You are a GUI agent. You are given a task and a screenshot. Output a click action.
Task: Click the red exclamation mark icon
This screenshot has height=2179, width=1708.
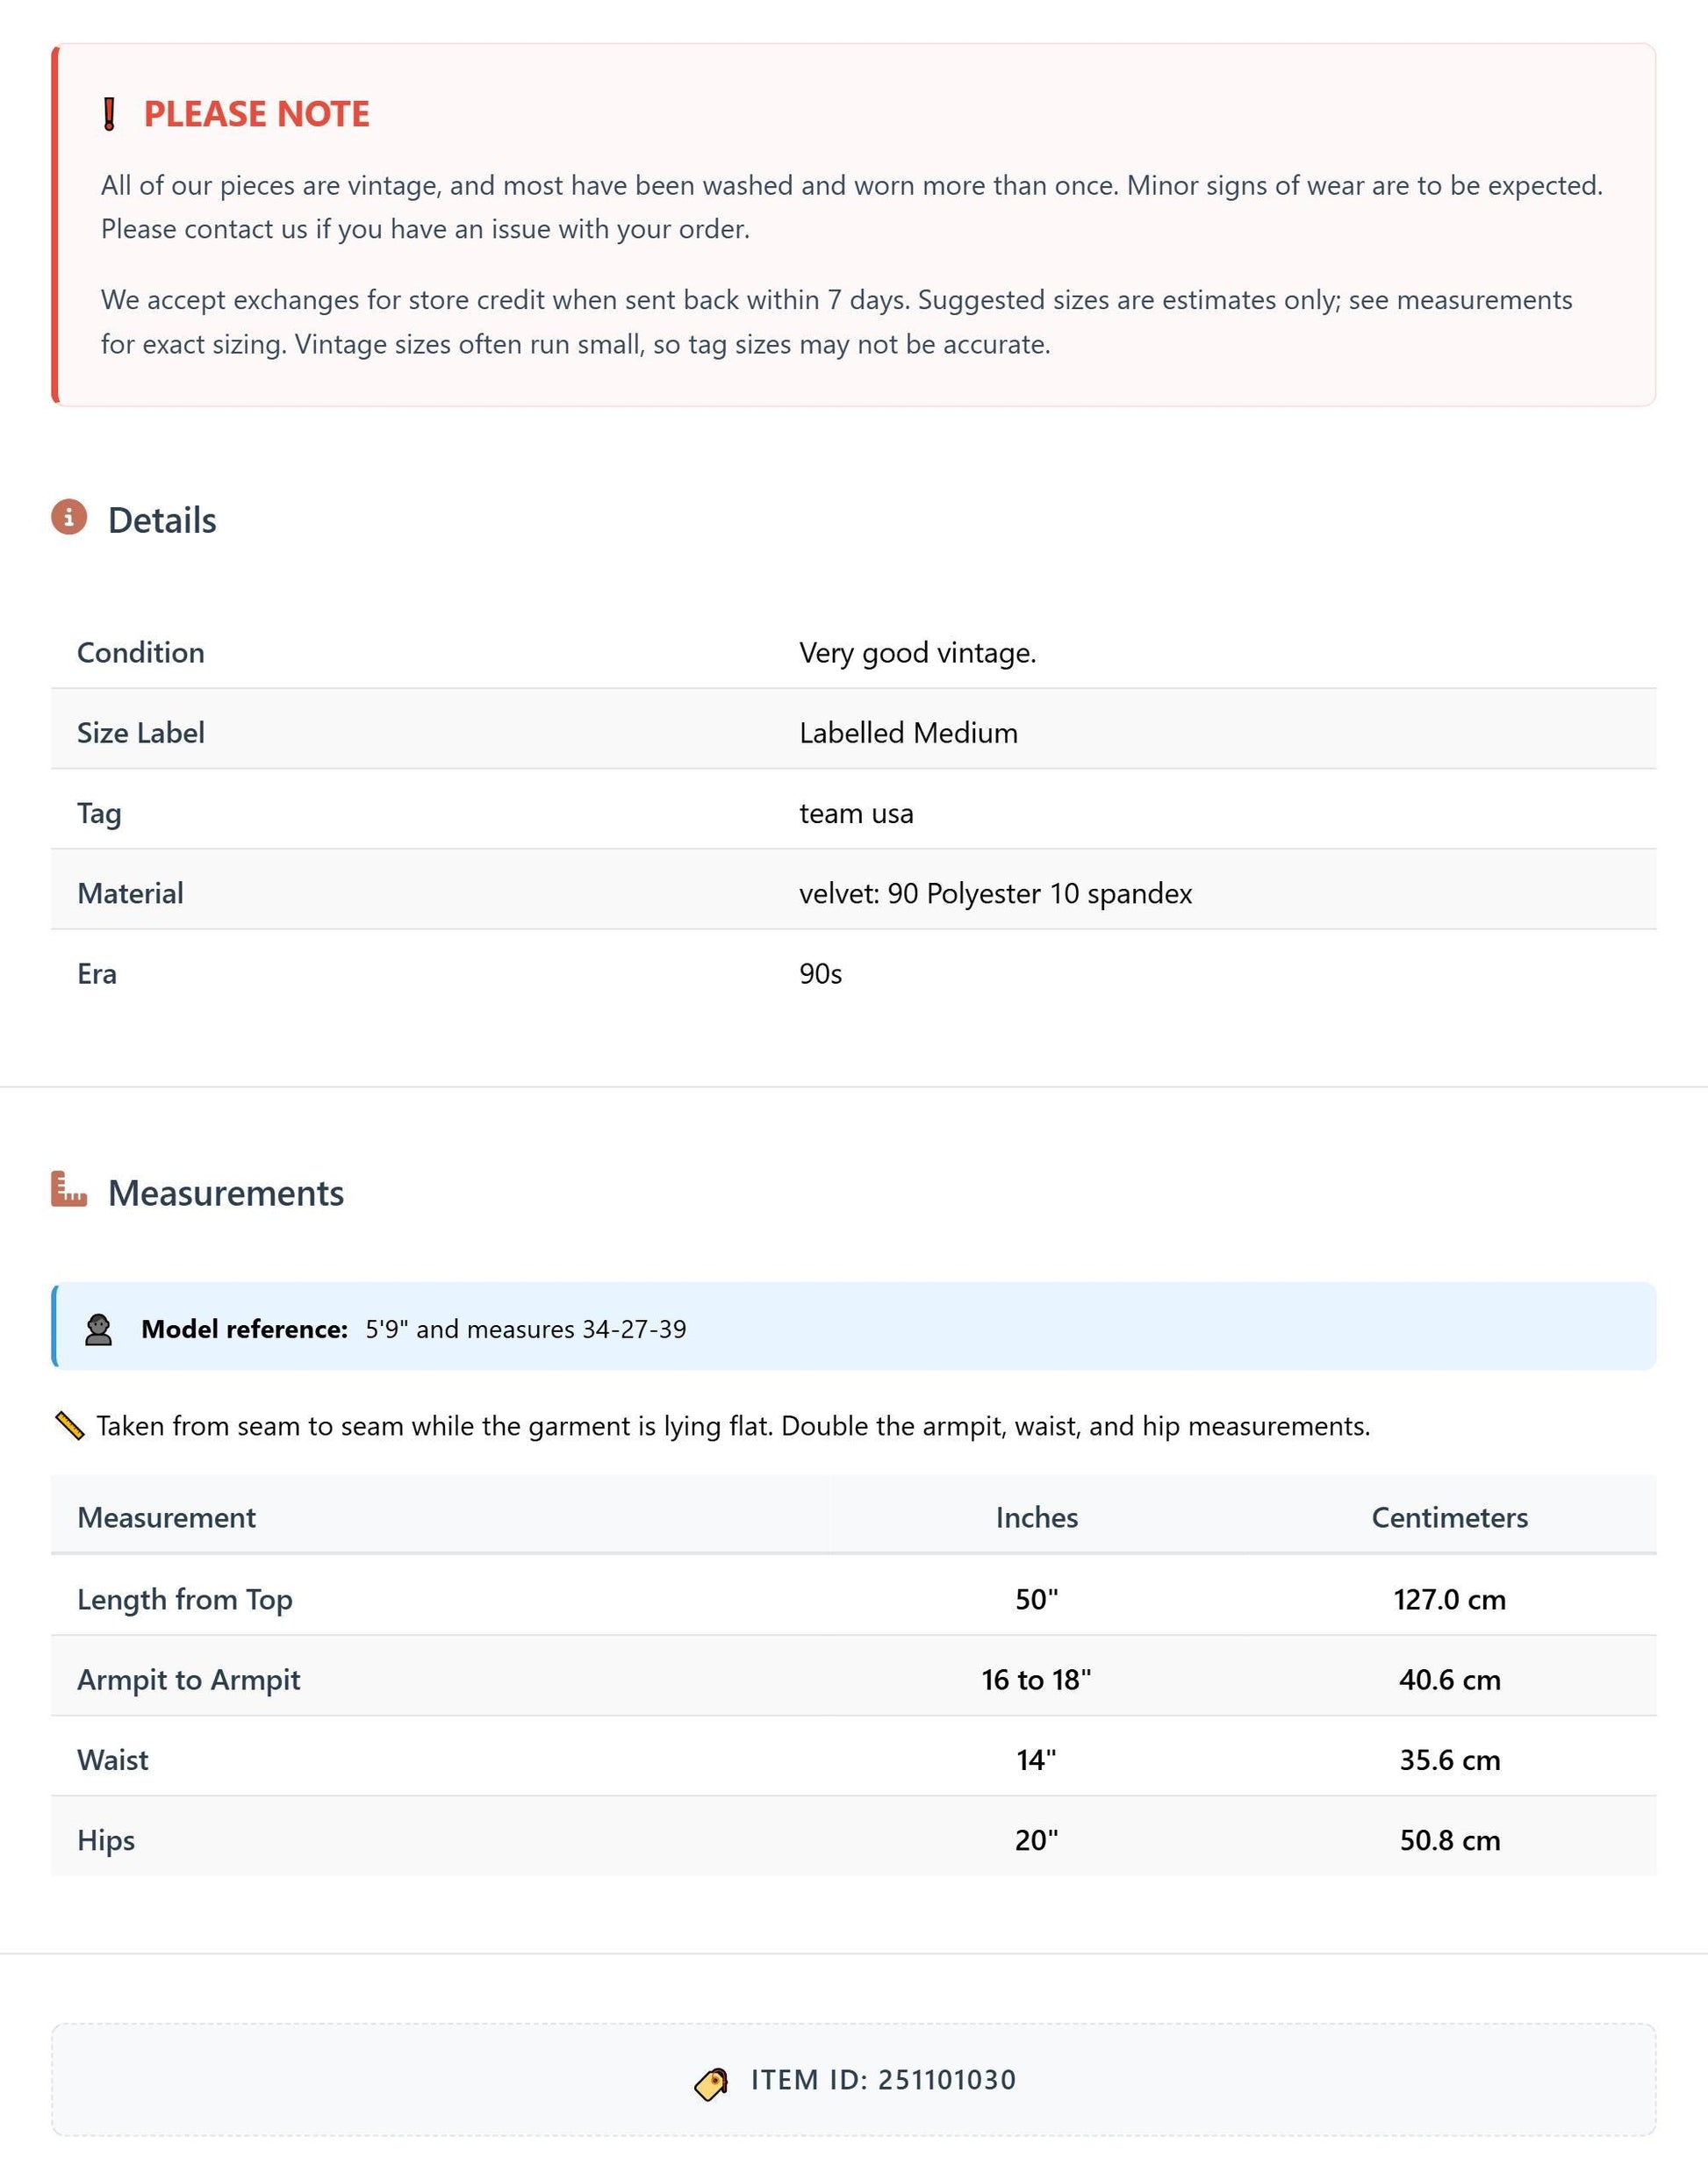(110, 114)
